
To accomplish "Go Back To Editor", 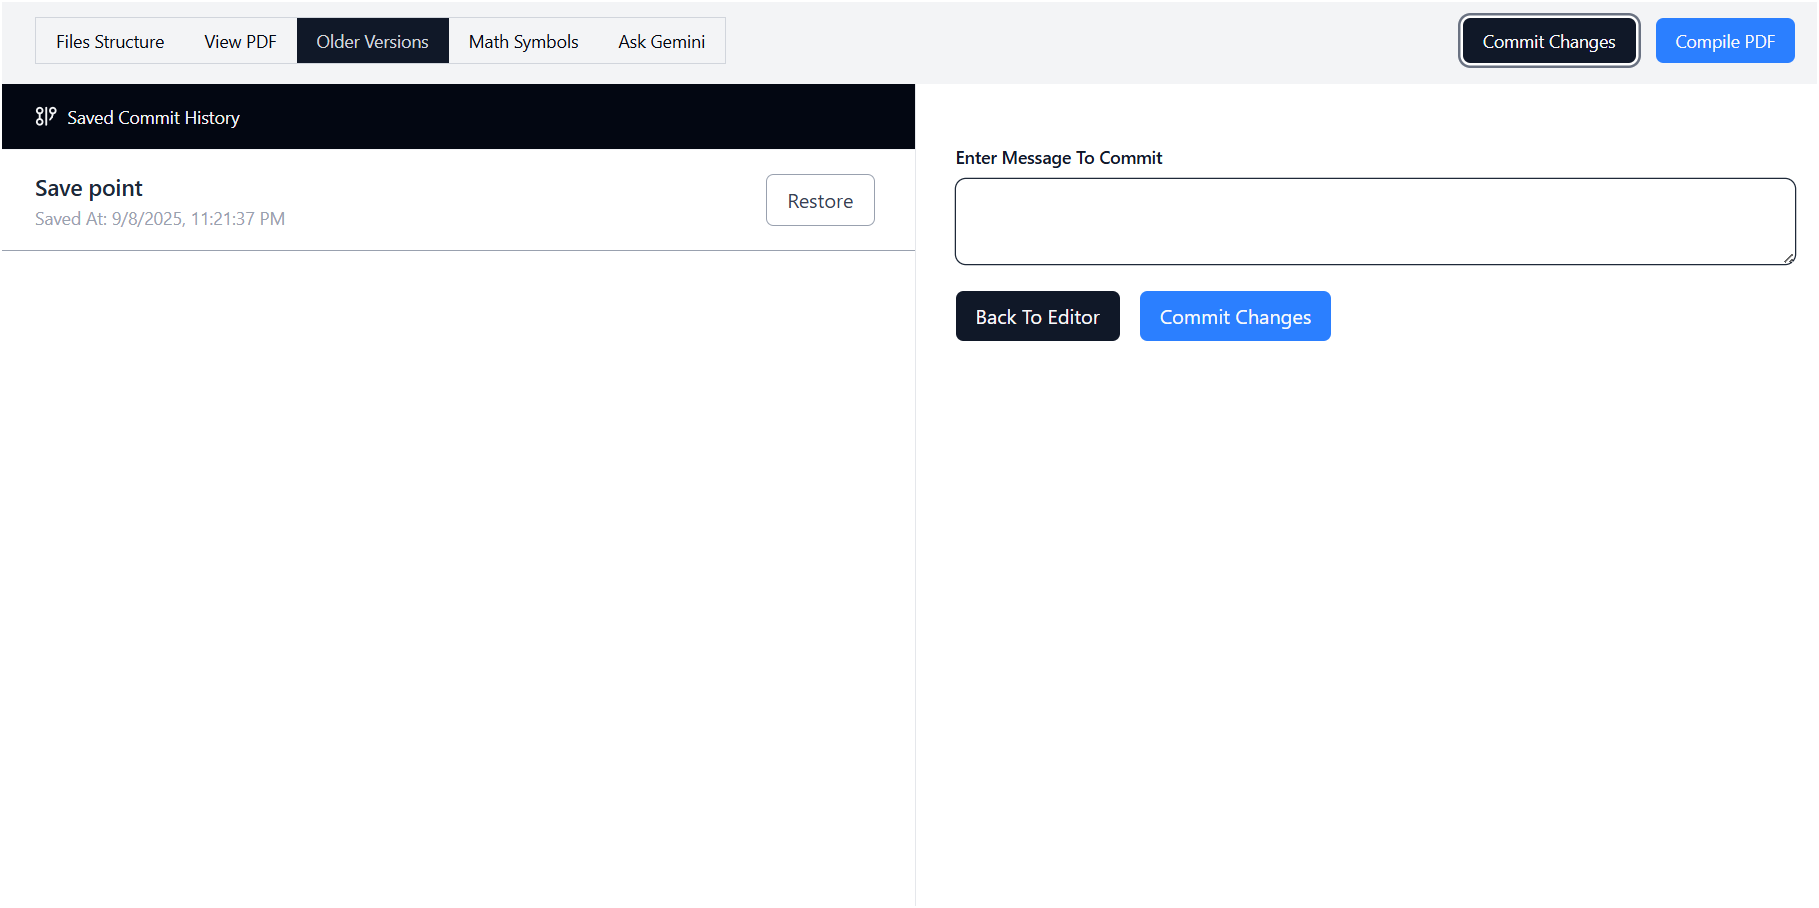I will coord(1037,316).
